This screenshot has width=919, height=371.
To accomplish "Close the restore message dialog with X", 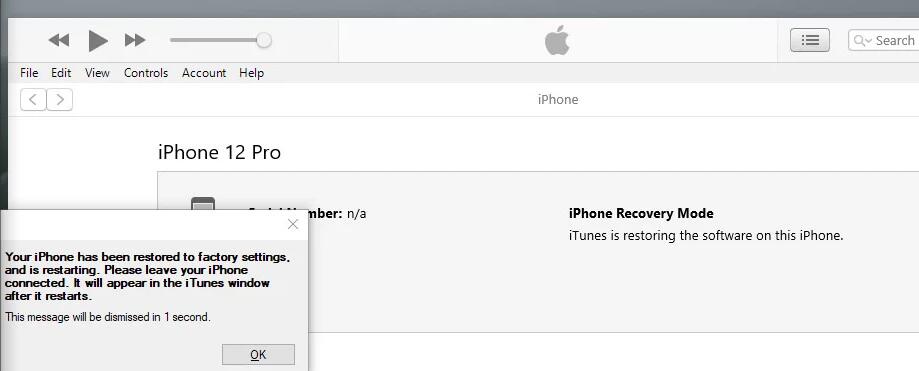I will (x=293, y=224).
